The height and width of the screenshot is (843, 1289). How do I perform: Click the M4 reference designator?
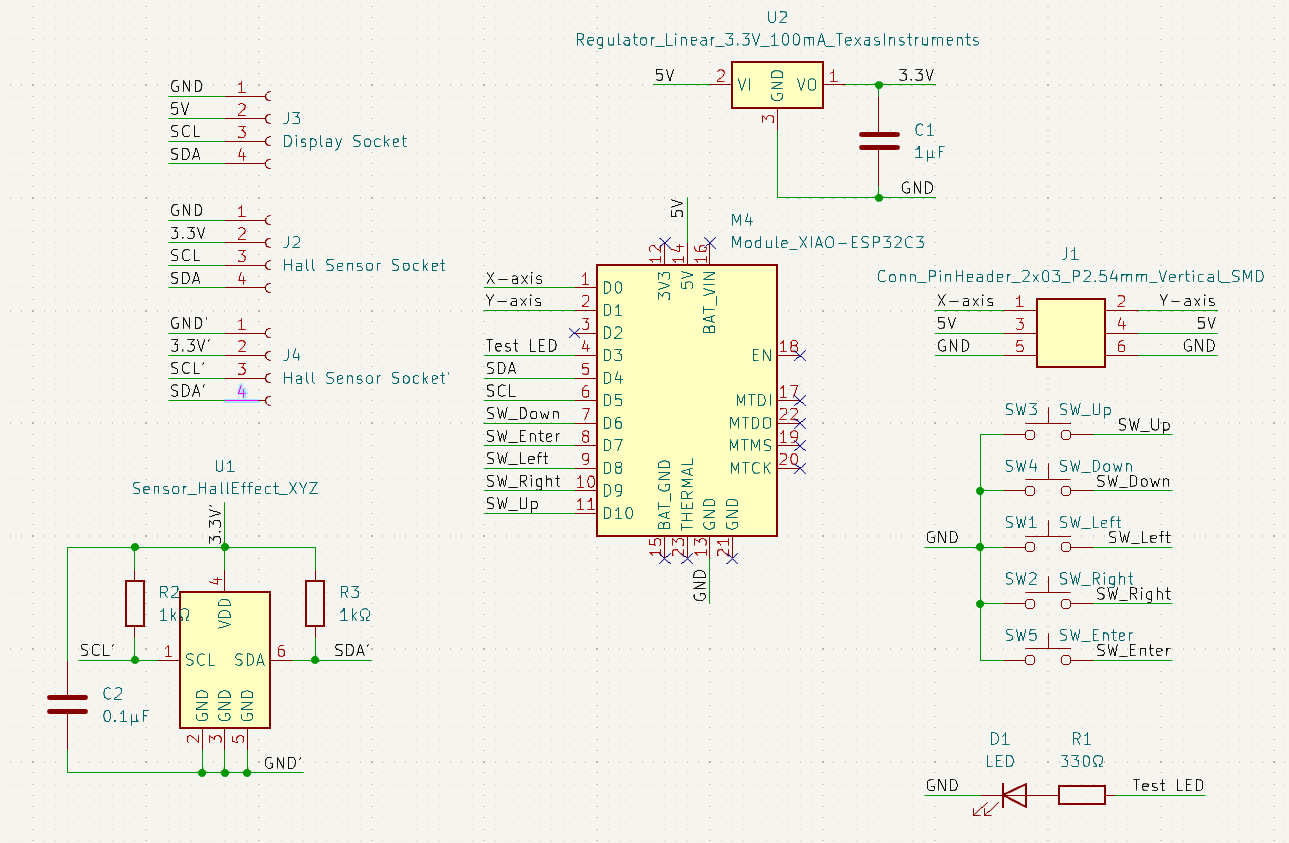click(742, 220)
